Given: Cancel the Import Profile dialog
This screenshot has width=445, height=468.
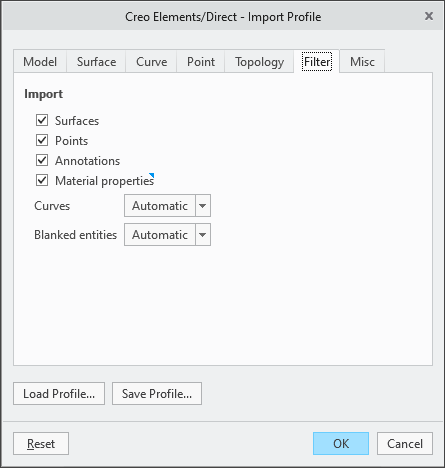Looking at the screenshot, I should (405, 444).
